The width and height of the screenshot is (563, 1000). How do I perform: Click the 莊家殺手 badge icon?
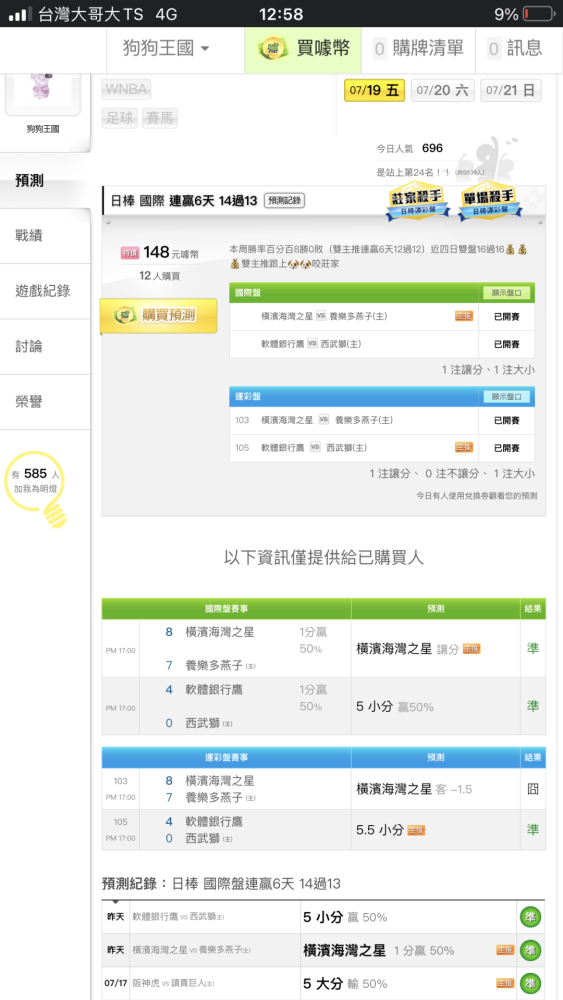[417, 203]
